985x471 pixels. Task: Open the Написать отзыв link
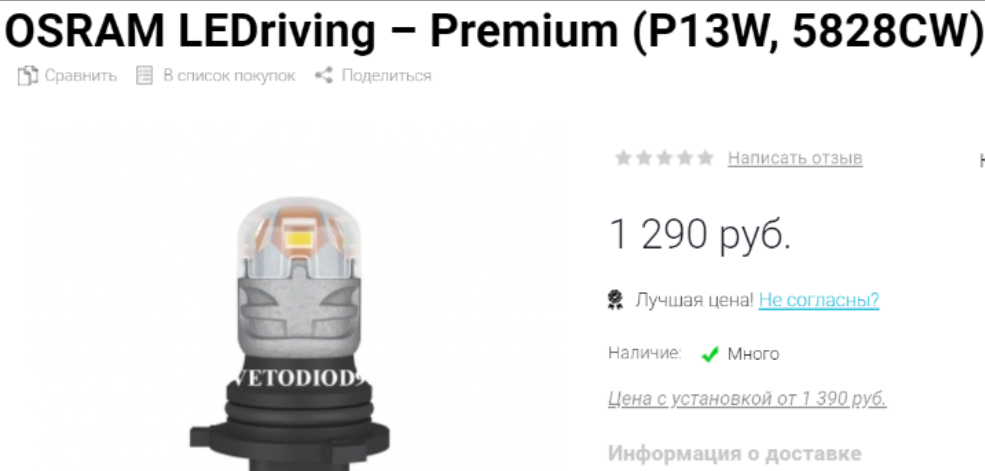tap(795, 158)
